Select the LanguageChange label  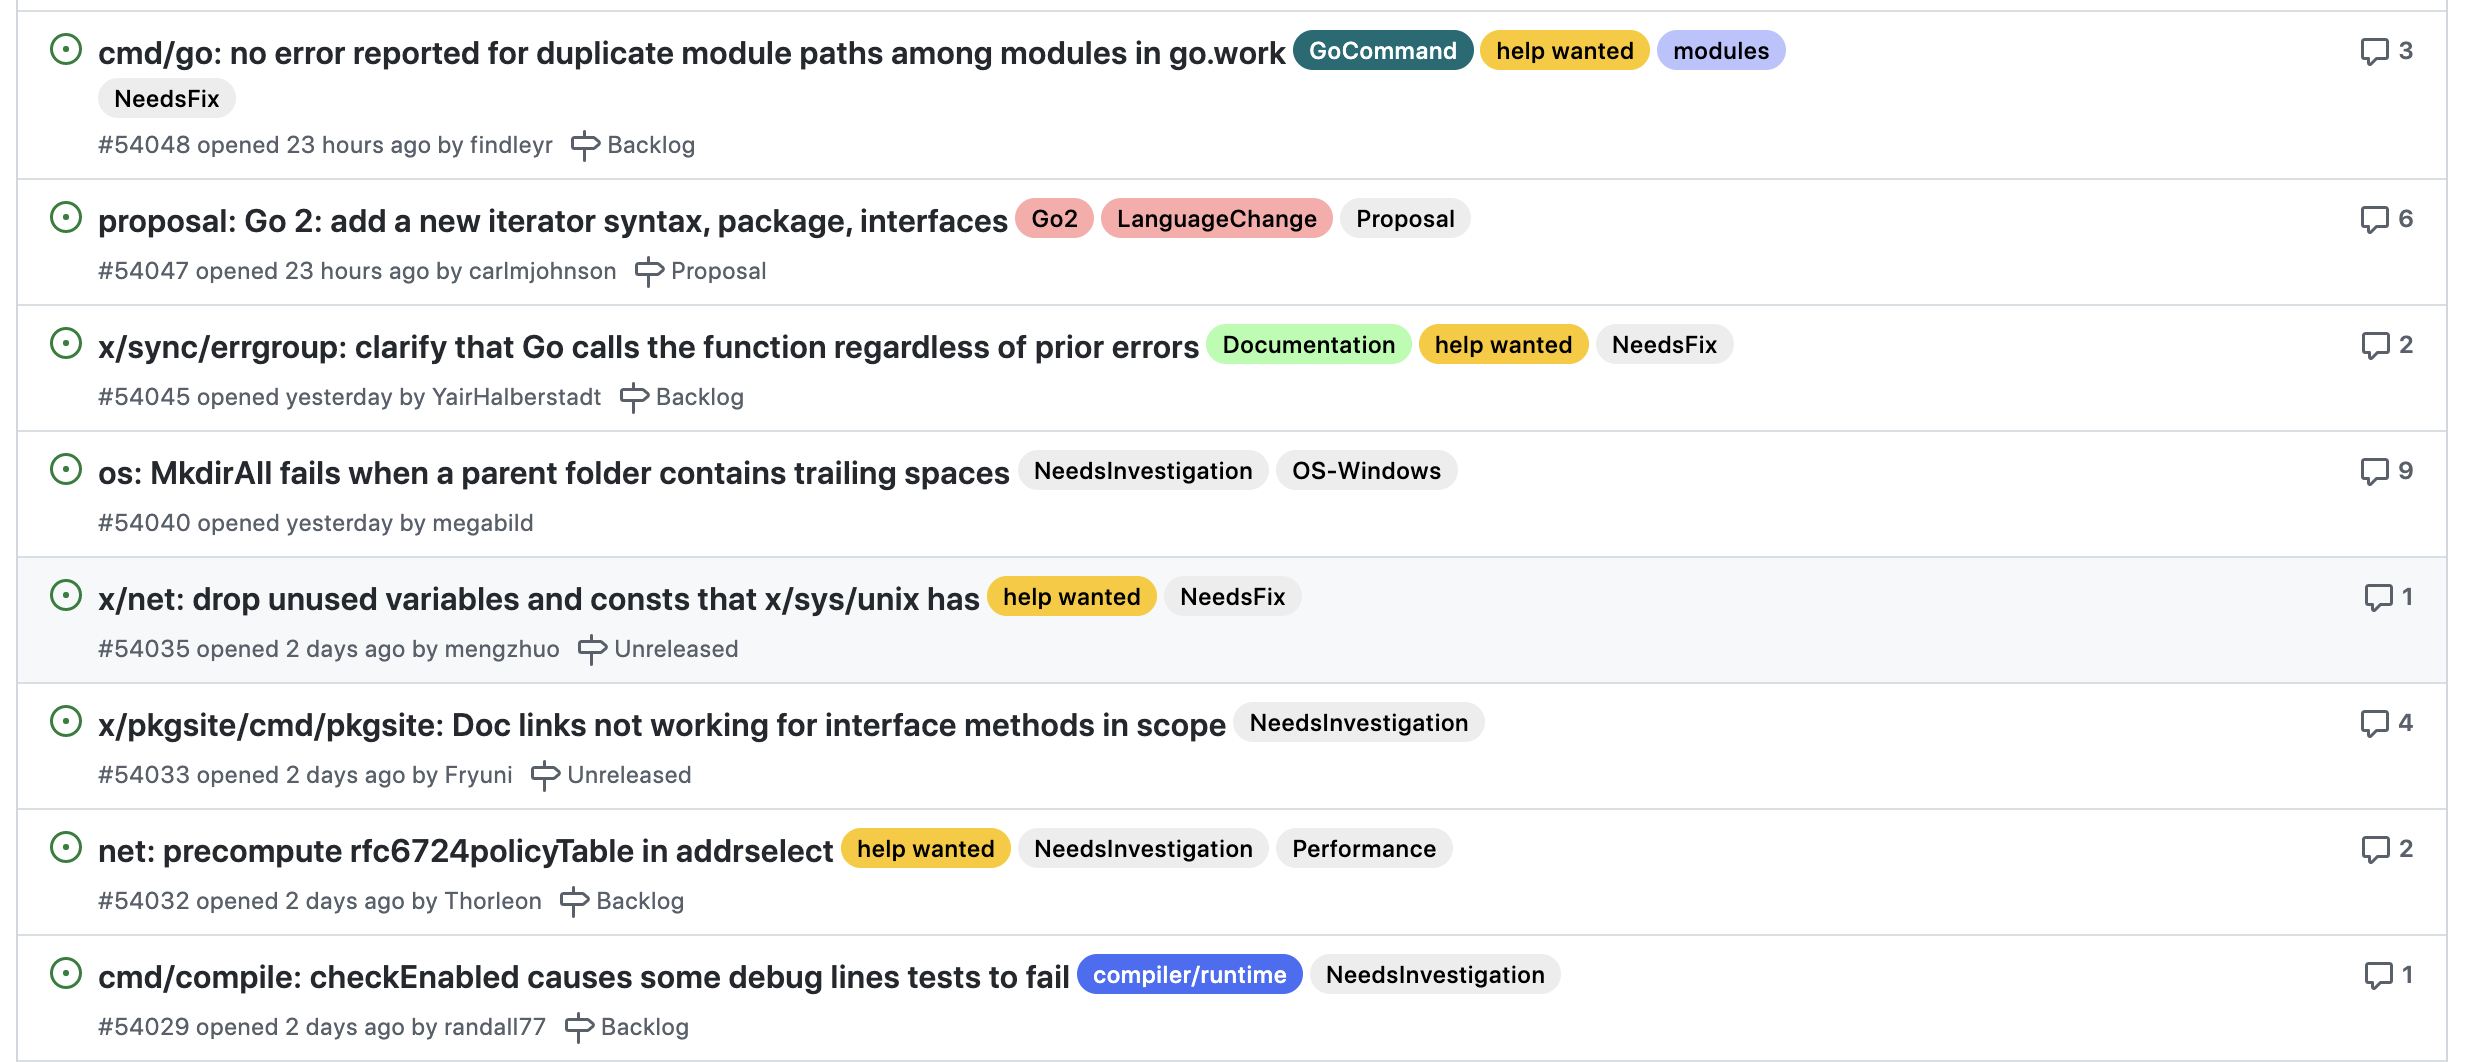click(x=1216, y=219)
